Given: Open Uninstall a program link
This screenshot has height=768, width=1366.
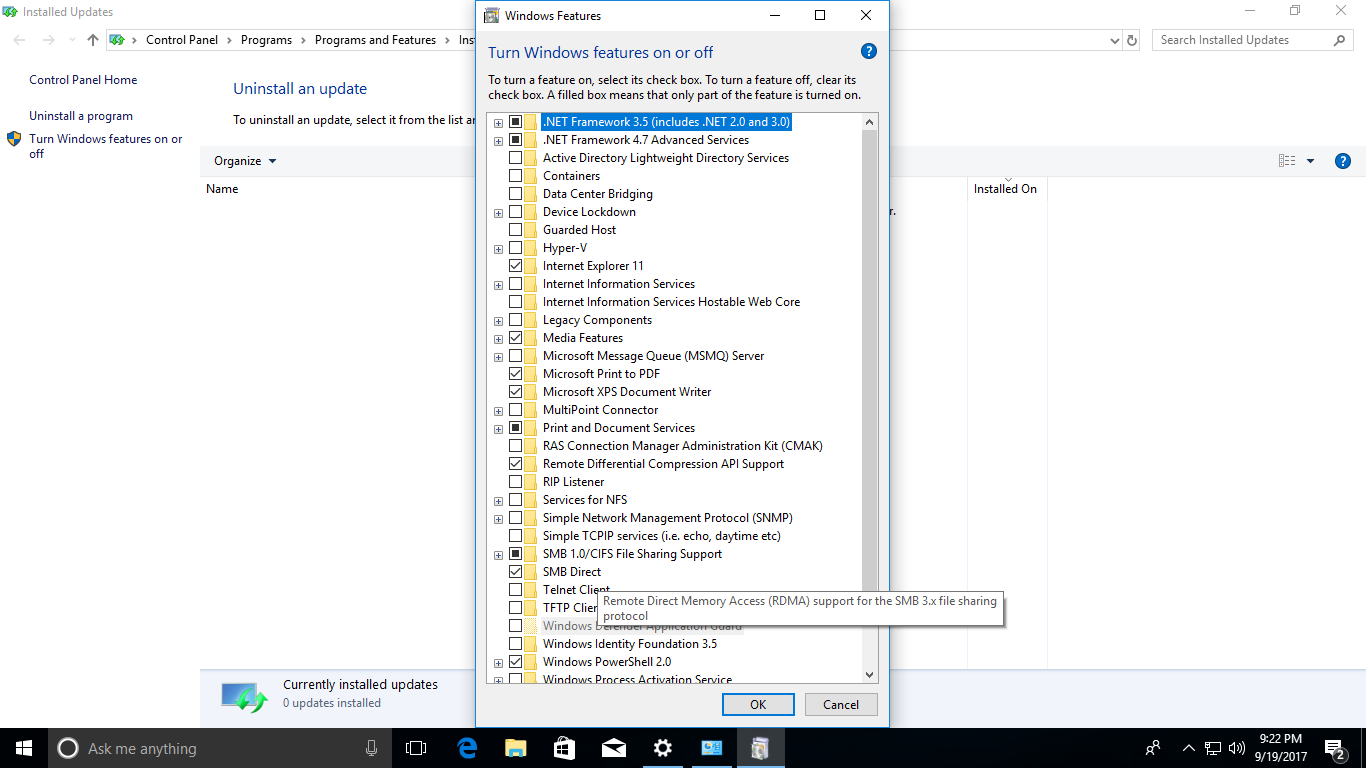Looking at the screenshot, I should coord(81,116).
